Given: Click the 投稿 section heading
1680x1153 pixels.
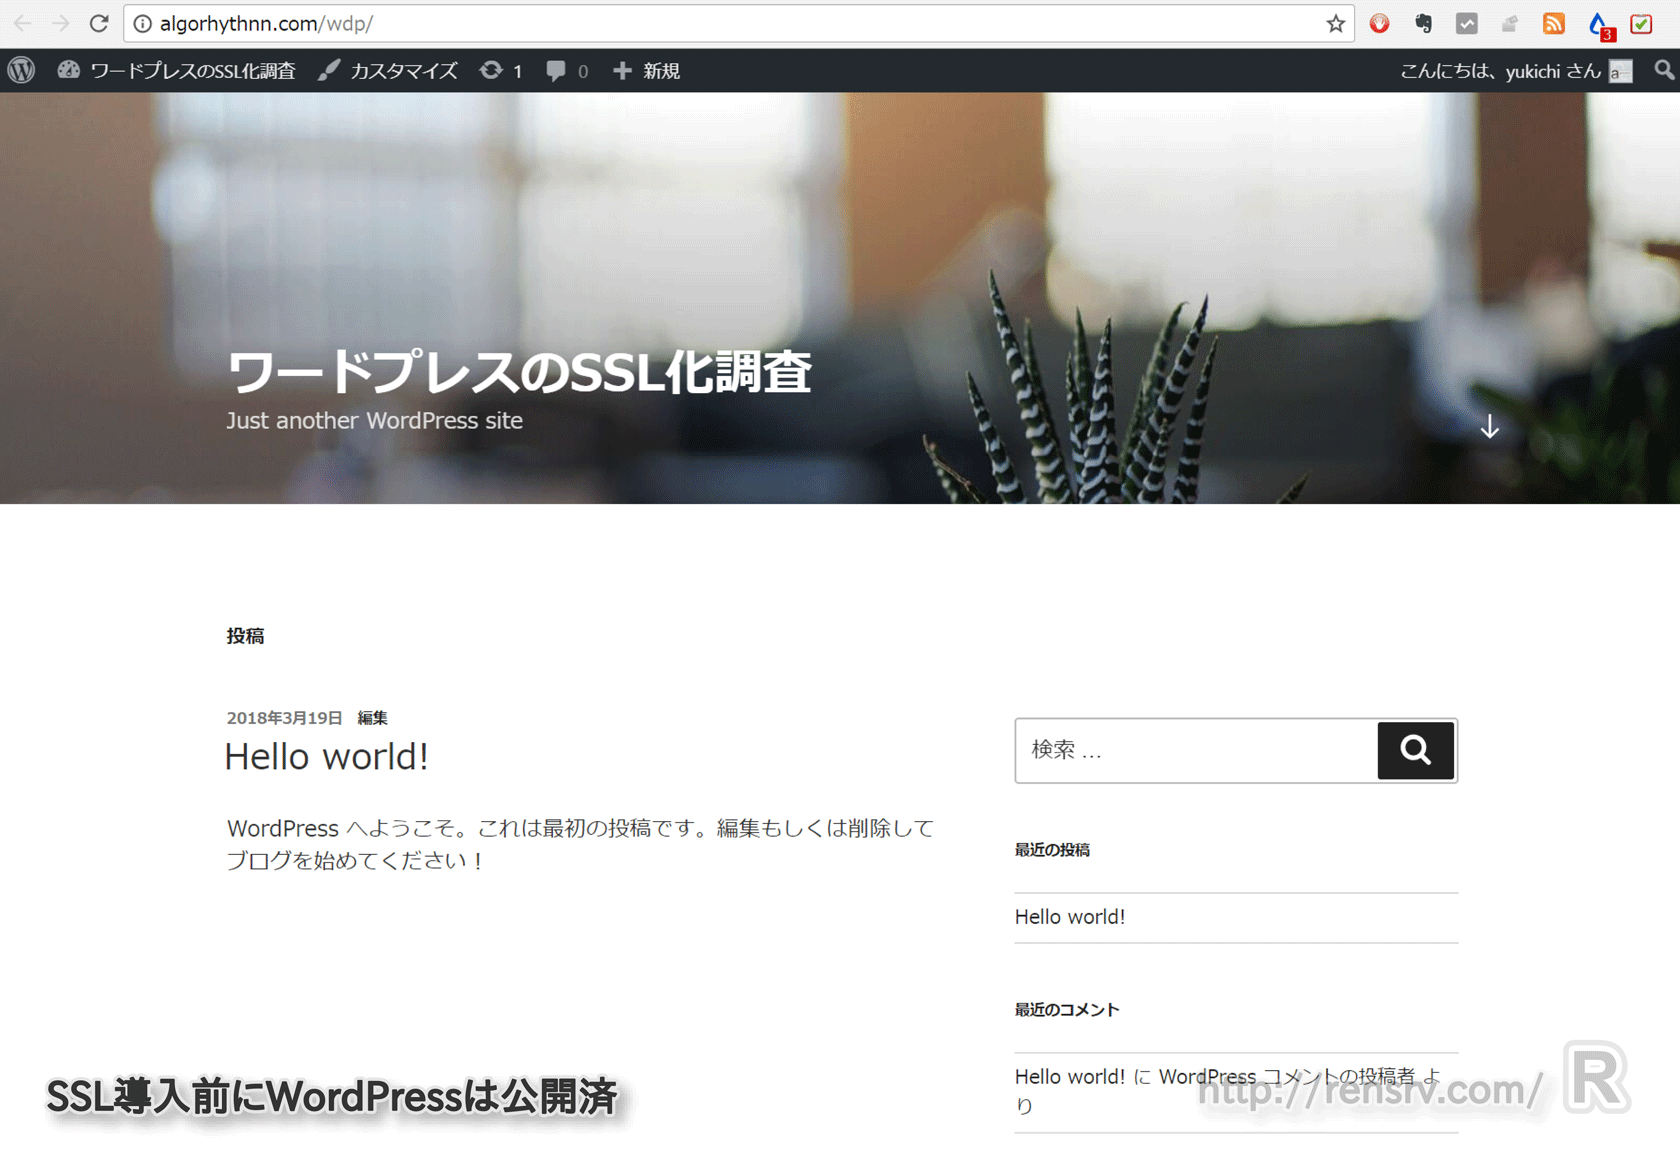Looking at the screenshot, I should pyautogui.click(x=245, y=636).
